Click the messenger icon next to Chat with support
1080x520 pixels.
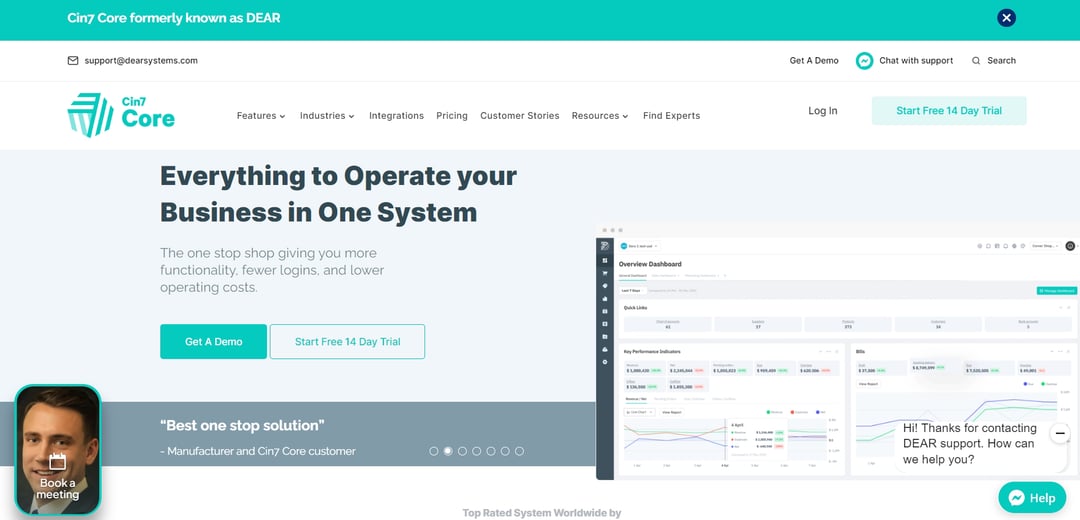point(864,61)
